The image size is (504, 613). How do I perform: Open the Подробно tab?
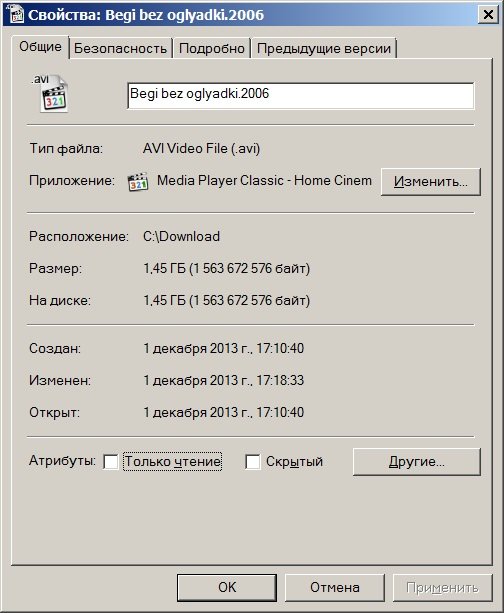click(212, 48)
